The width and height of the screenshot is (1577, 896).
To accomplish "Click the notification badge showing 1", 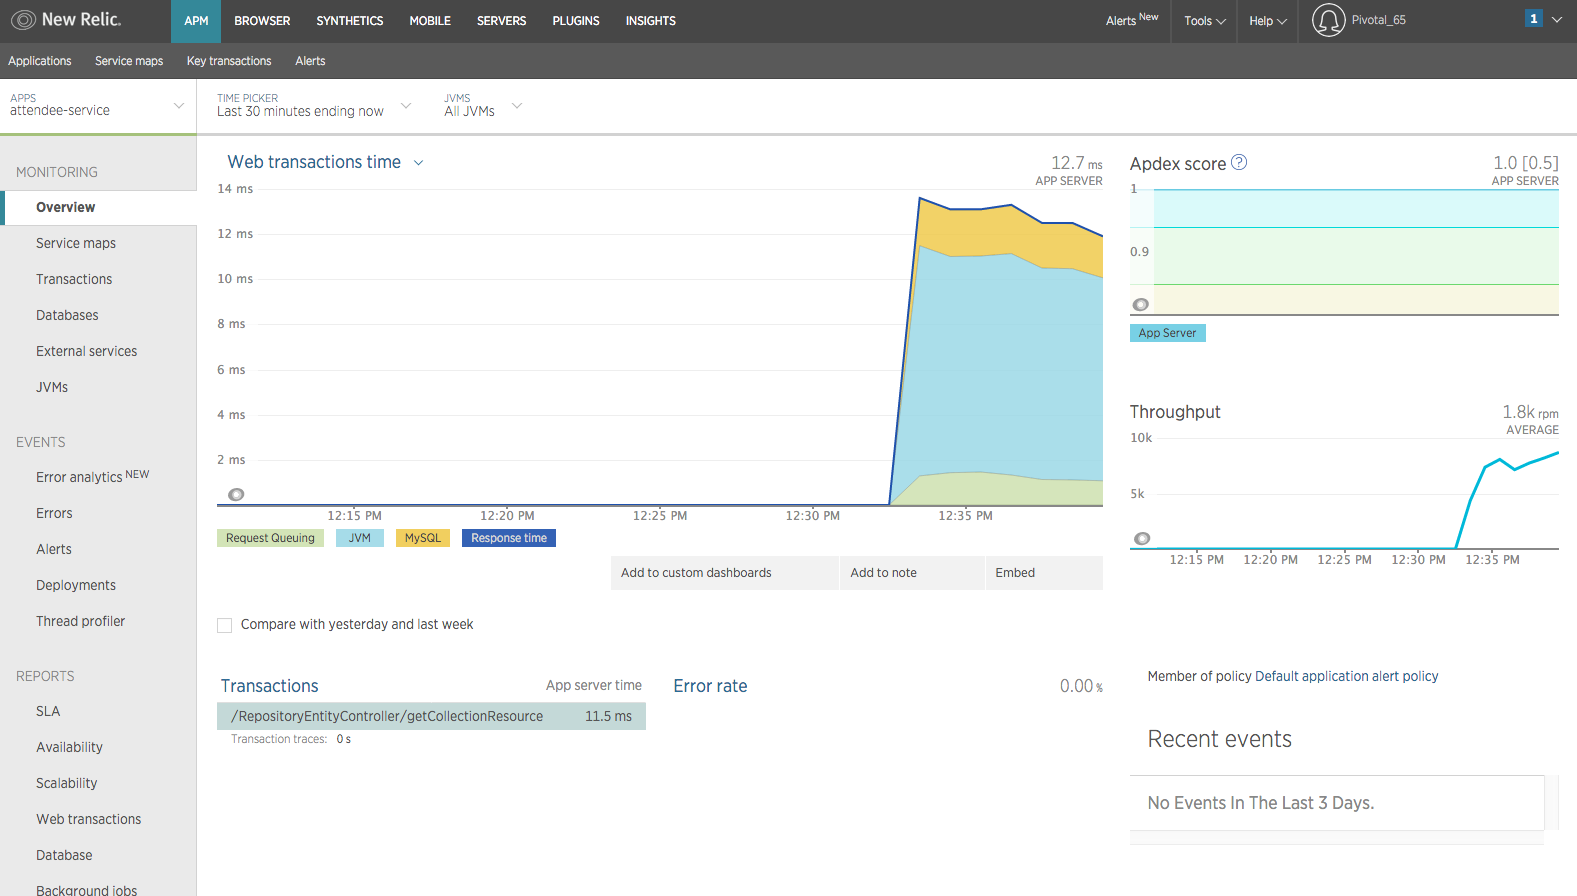I will (x=1533, y=19).
